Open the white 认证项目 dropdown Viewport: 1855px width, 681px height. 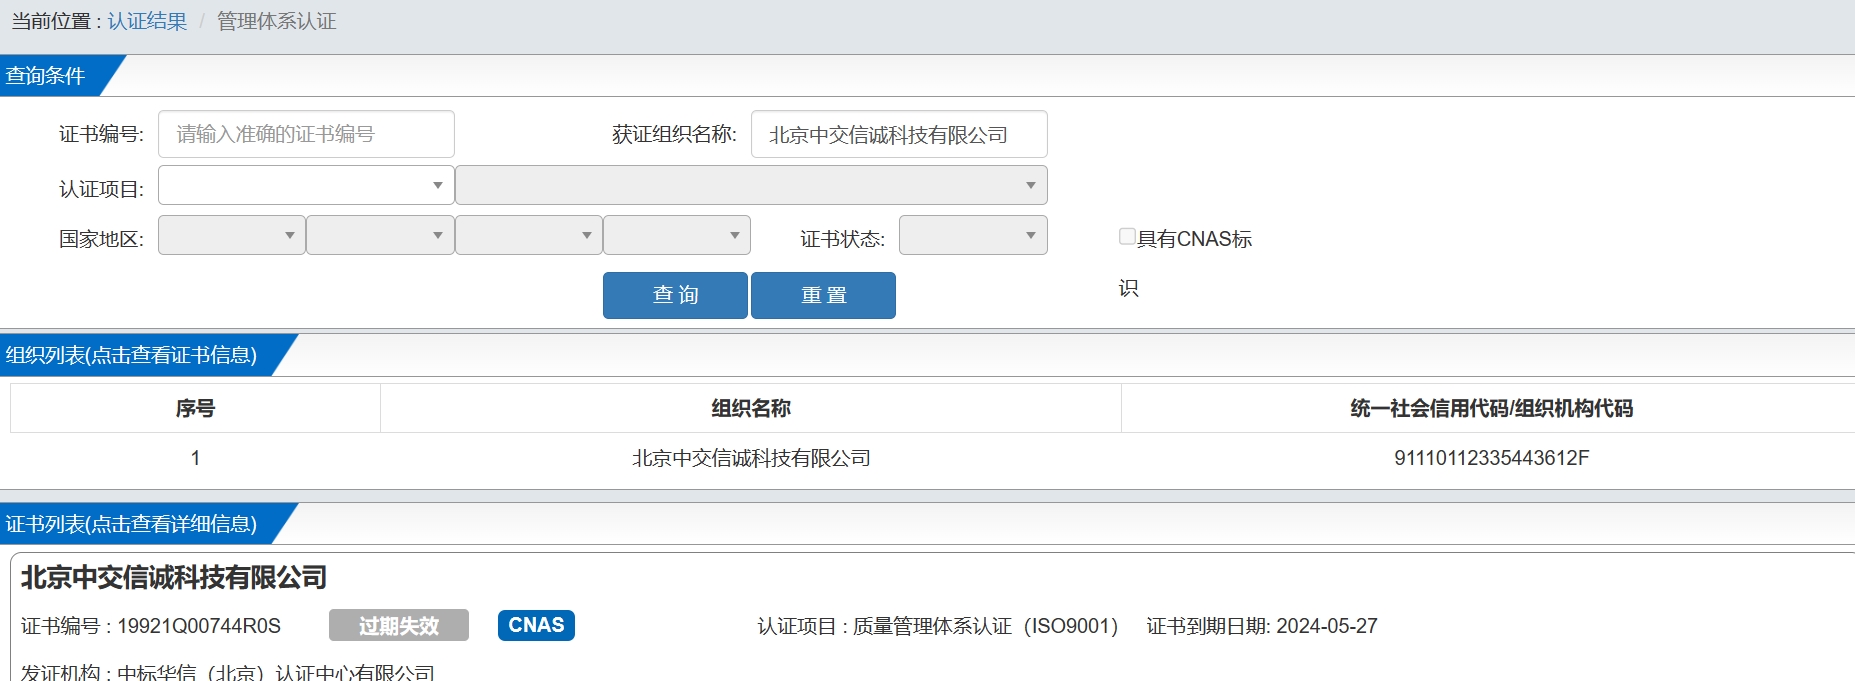[306, 185]
